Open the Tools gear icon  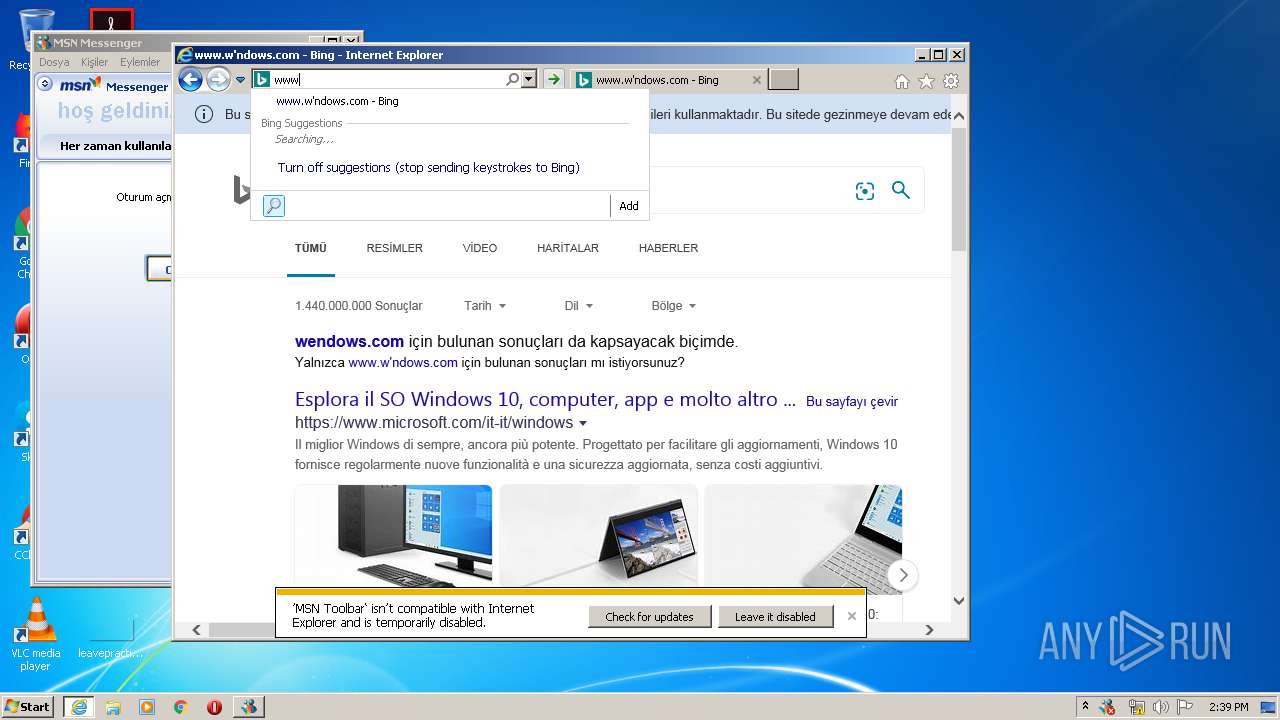(x=951, y=81)
